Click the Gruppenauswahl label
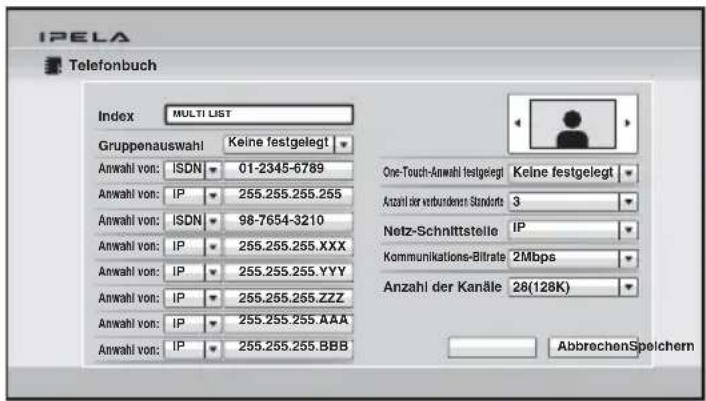Image resolution: width=706 pixels, height=401 pixels. pos(151,146)
